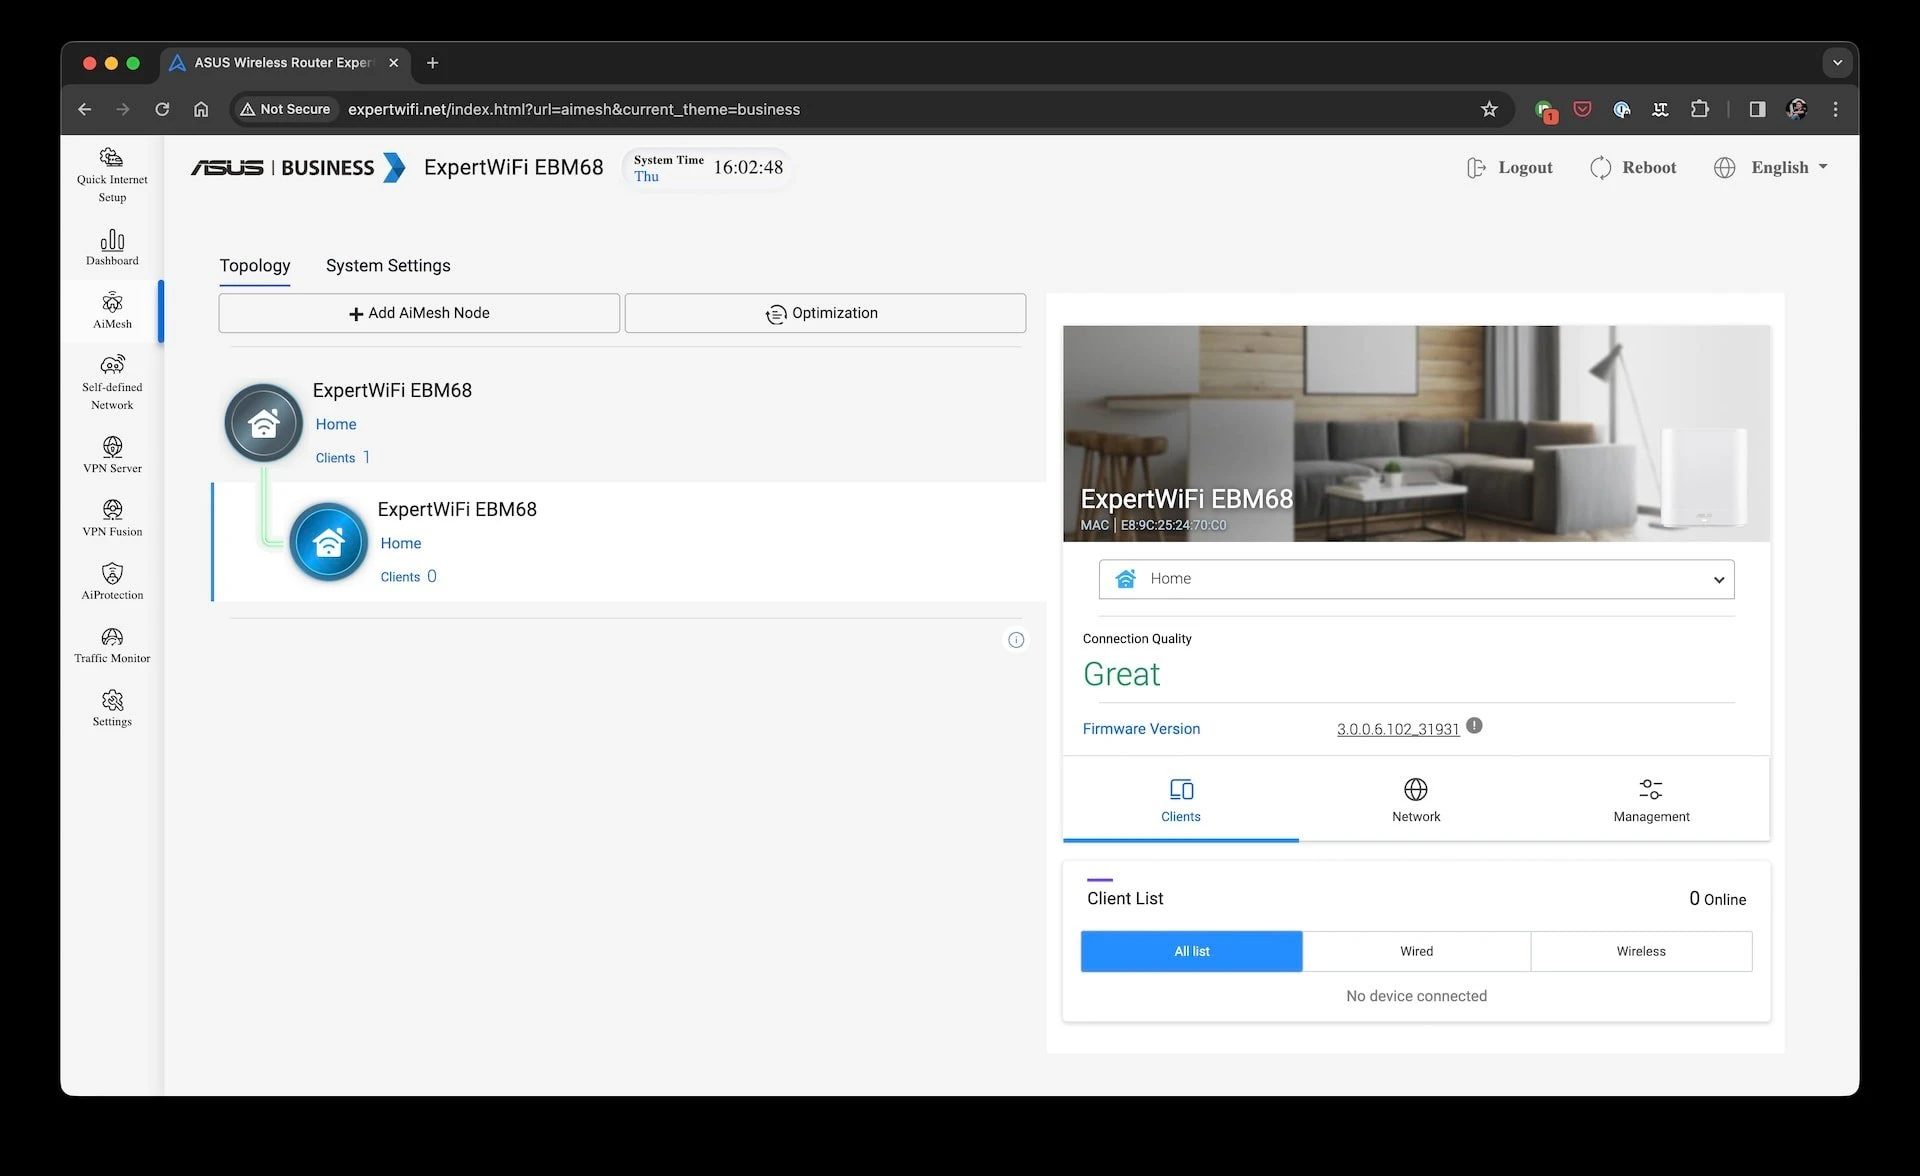Expand the tab search chevron in title bar
This screenshot has width=1920, height=1176.
point(1837,62)
